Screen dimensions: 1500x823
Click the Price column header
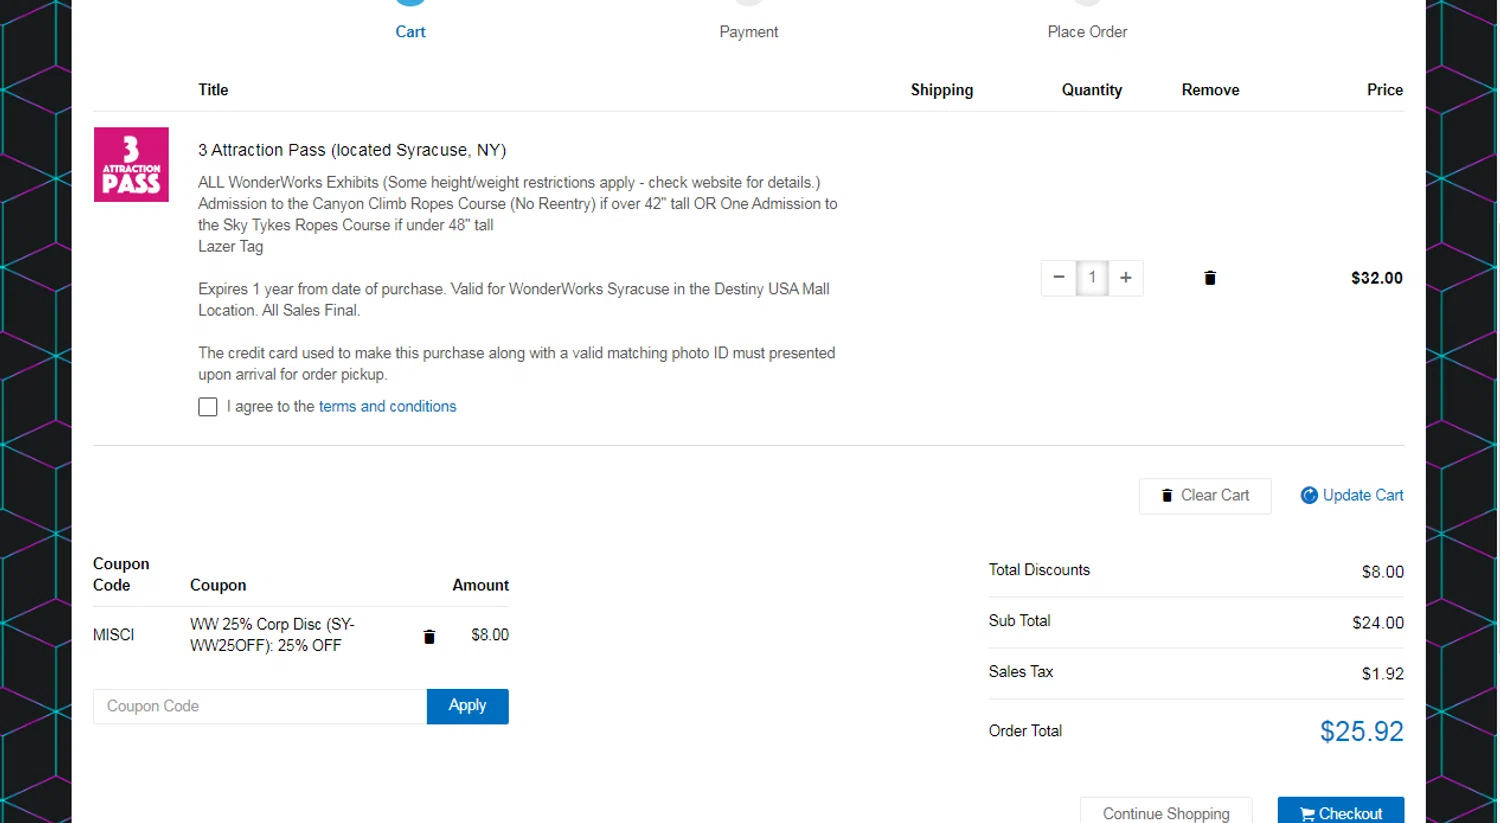tap(1385, 90)
